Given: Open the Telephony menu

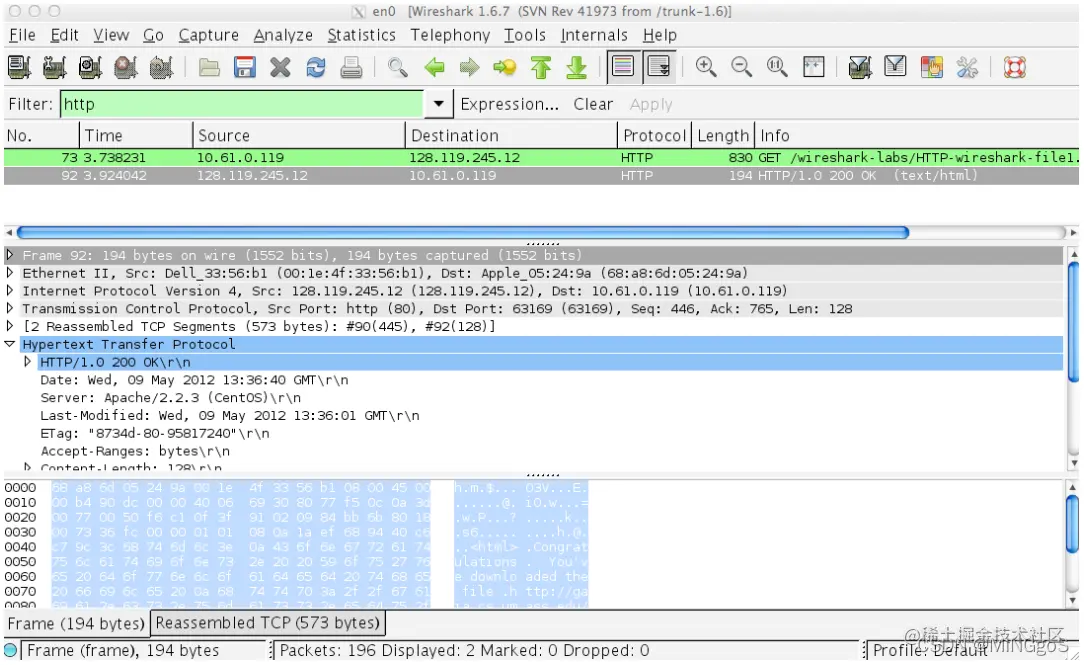Looking at the screenshot, I should point(450,35).
